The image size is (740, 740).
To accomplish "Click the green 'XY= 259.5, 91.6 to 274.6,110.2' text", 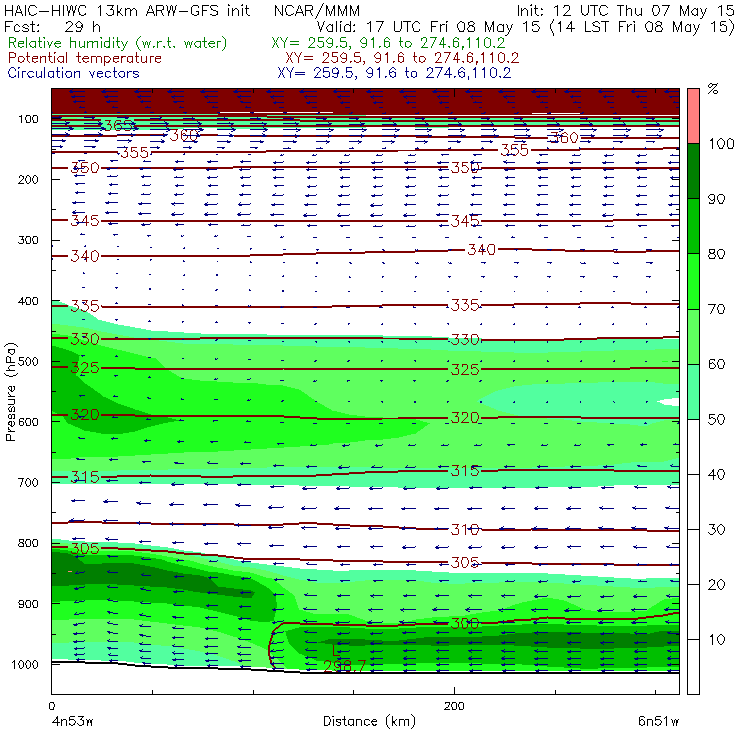I will pos(388,43).
